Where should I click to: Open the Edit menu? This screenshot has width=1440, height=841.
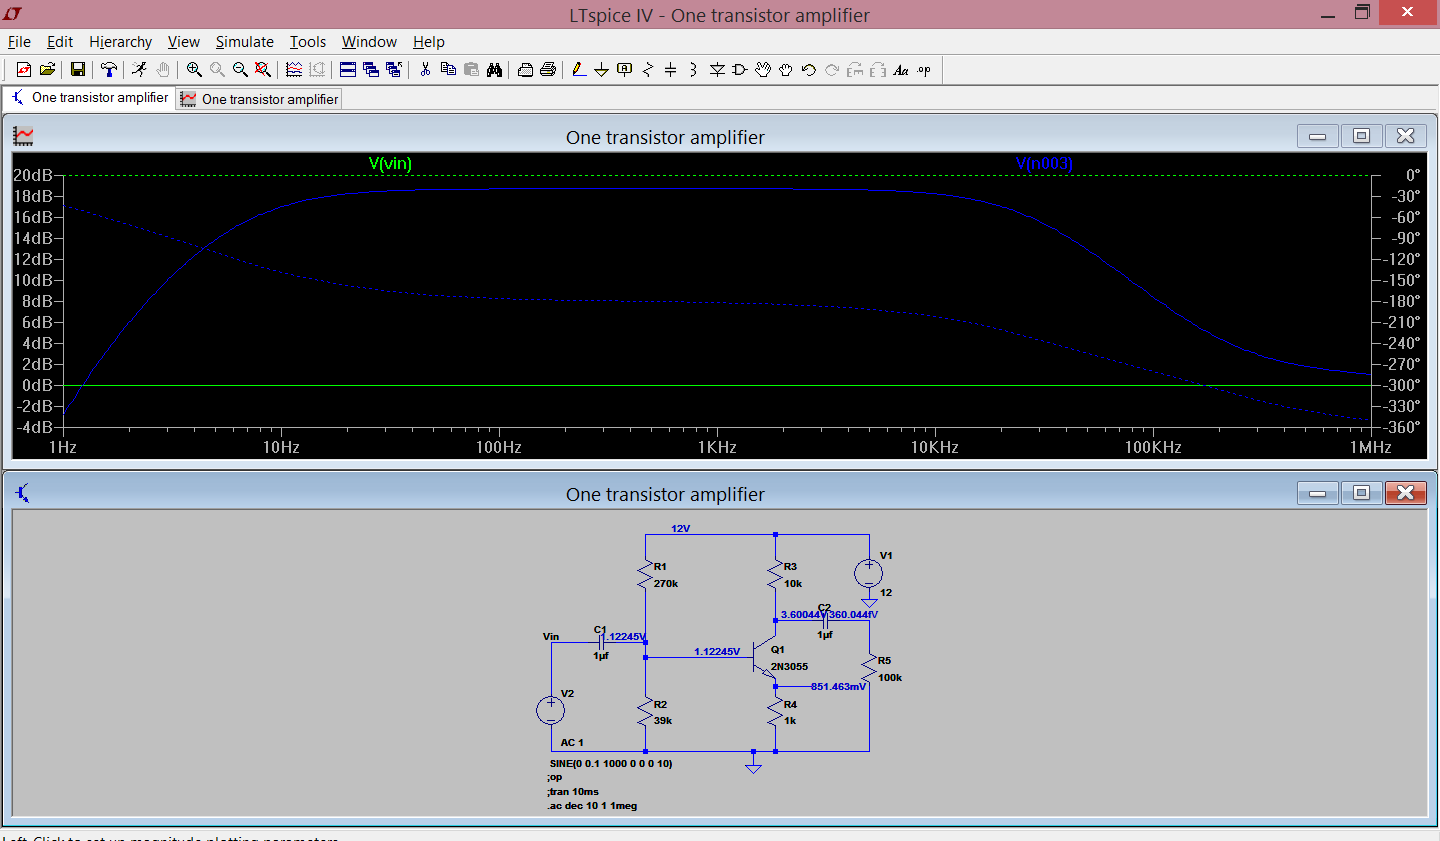click(60, 42)
